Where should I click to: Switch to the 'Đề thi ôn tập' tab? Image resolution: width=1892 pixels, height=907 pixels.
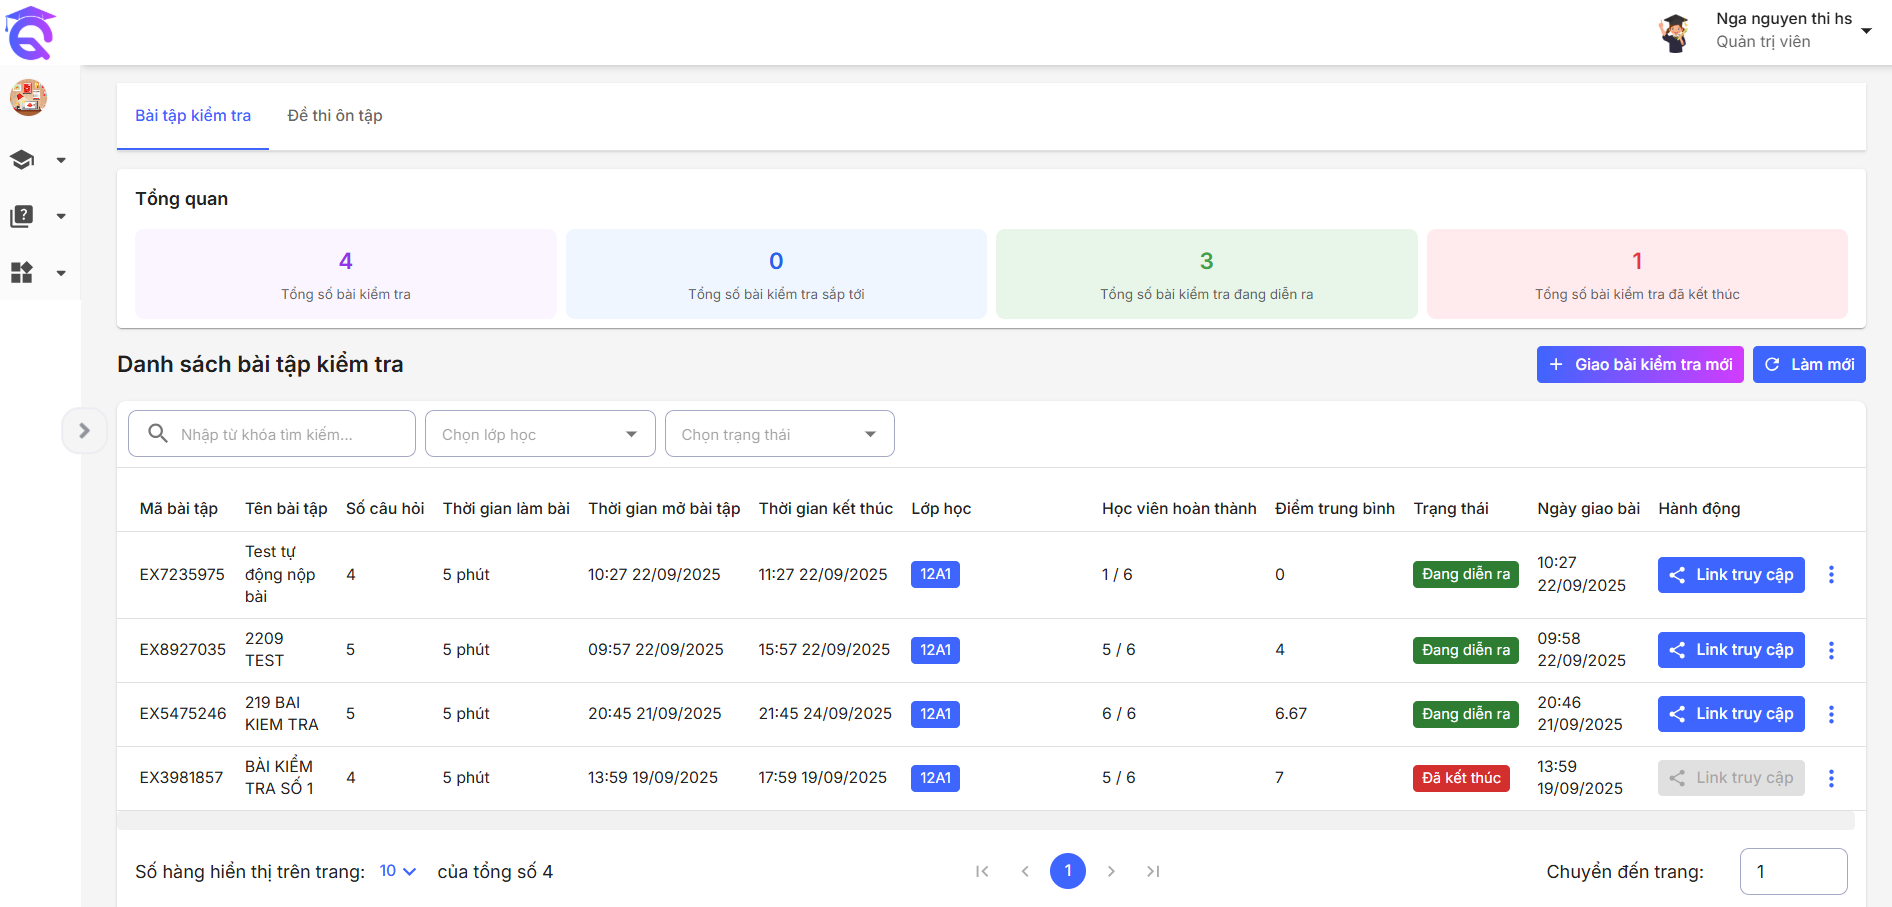click(335, 116)
